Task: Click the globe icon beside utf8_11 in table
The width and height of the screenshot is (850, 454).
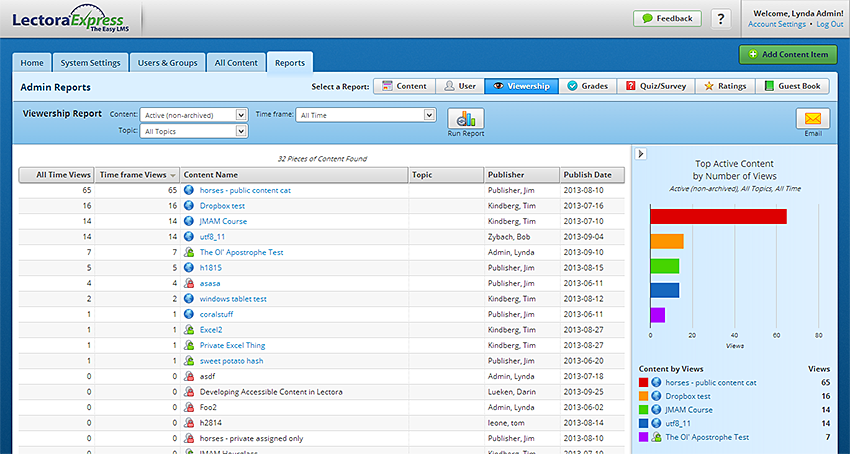Action: point(189,236)
